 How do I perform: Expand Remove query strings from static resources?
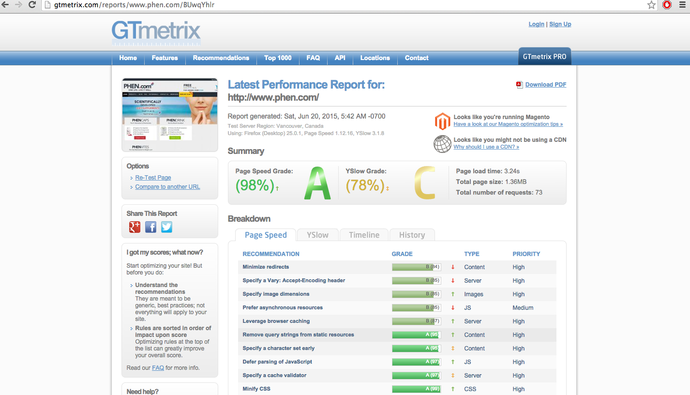click(x=298, y=335)
